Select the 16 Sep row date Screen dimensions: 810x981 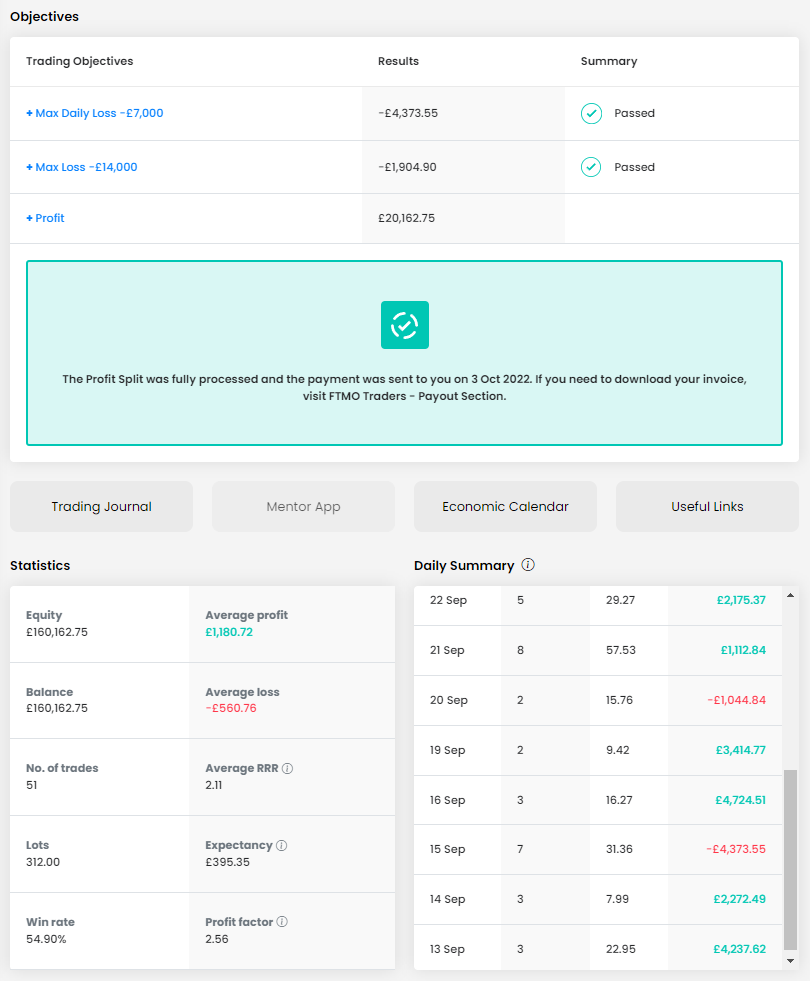point(447,800)
